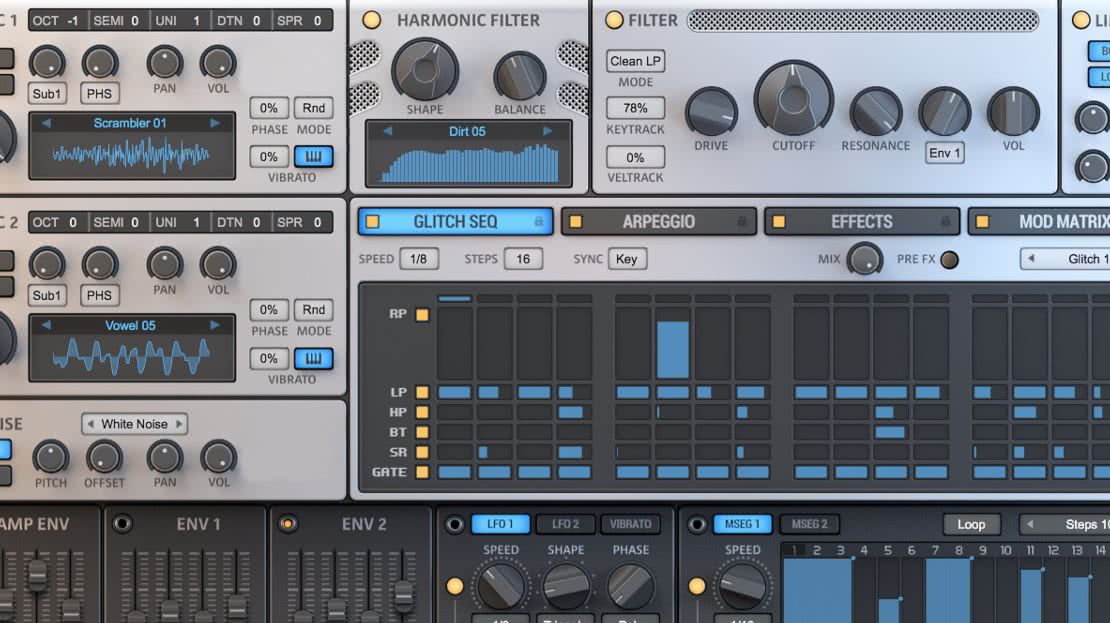The image size is (1110, 623).
Task: Toggle ENV 2 section LED
Action: (x=287, y=524)
